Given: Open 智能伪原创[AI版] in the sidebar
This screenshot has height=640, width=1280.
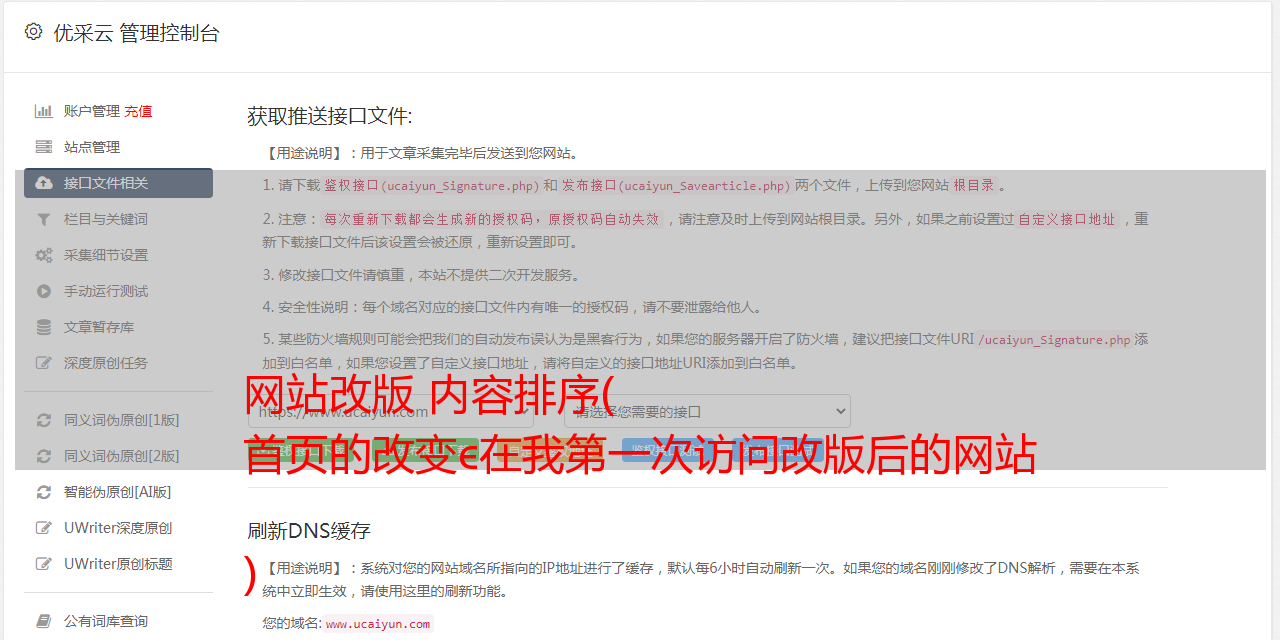Looking at the screenshot, I should [118, 492].
